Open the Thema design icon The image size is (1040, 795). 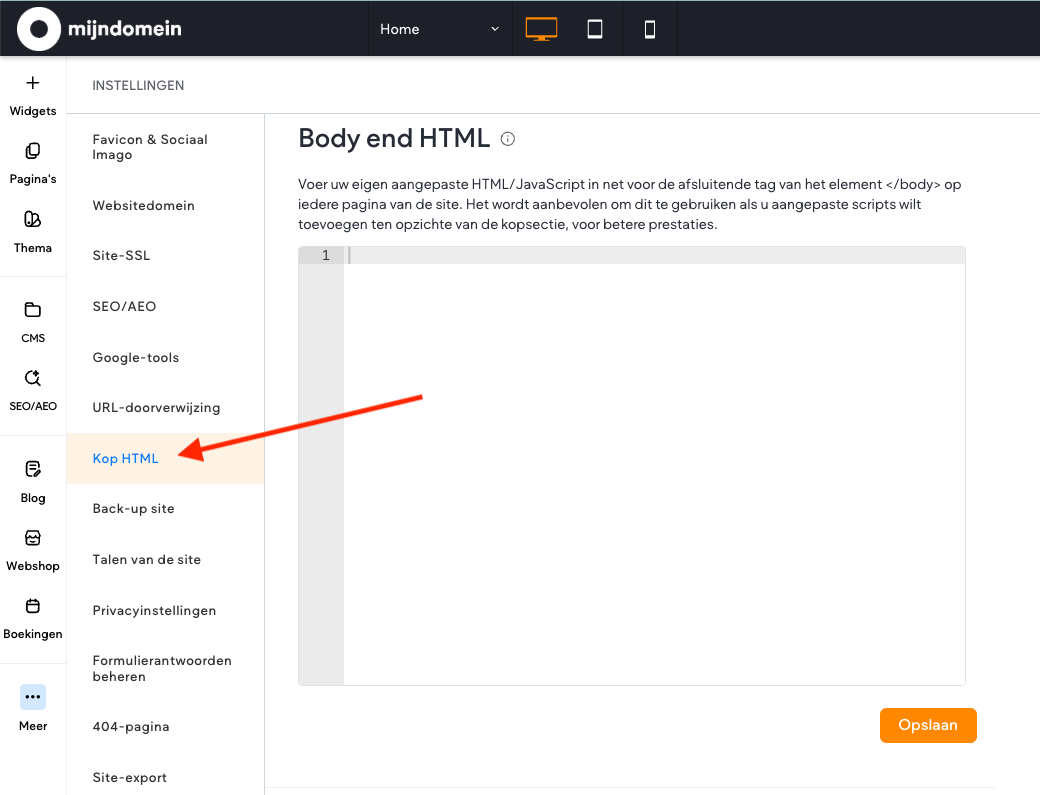click(33, 220)
